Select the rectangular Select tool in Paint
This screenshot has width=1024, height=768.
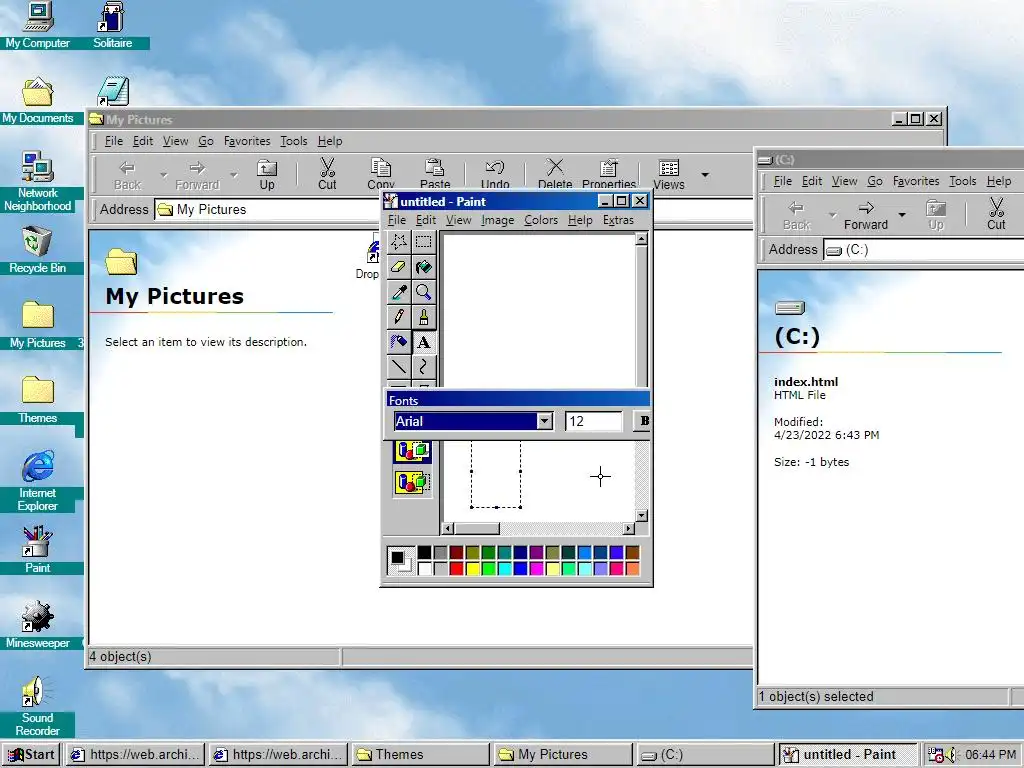[x=424, y=242]
